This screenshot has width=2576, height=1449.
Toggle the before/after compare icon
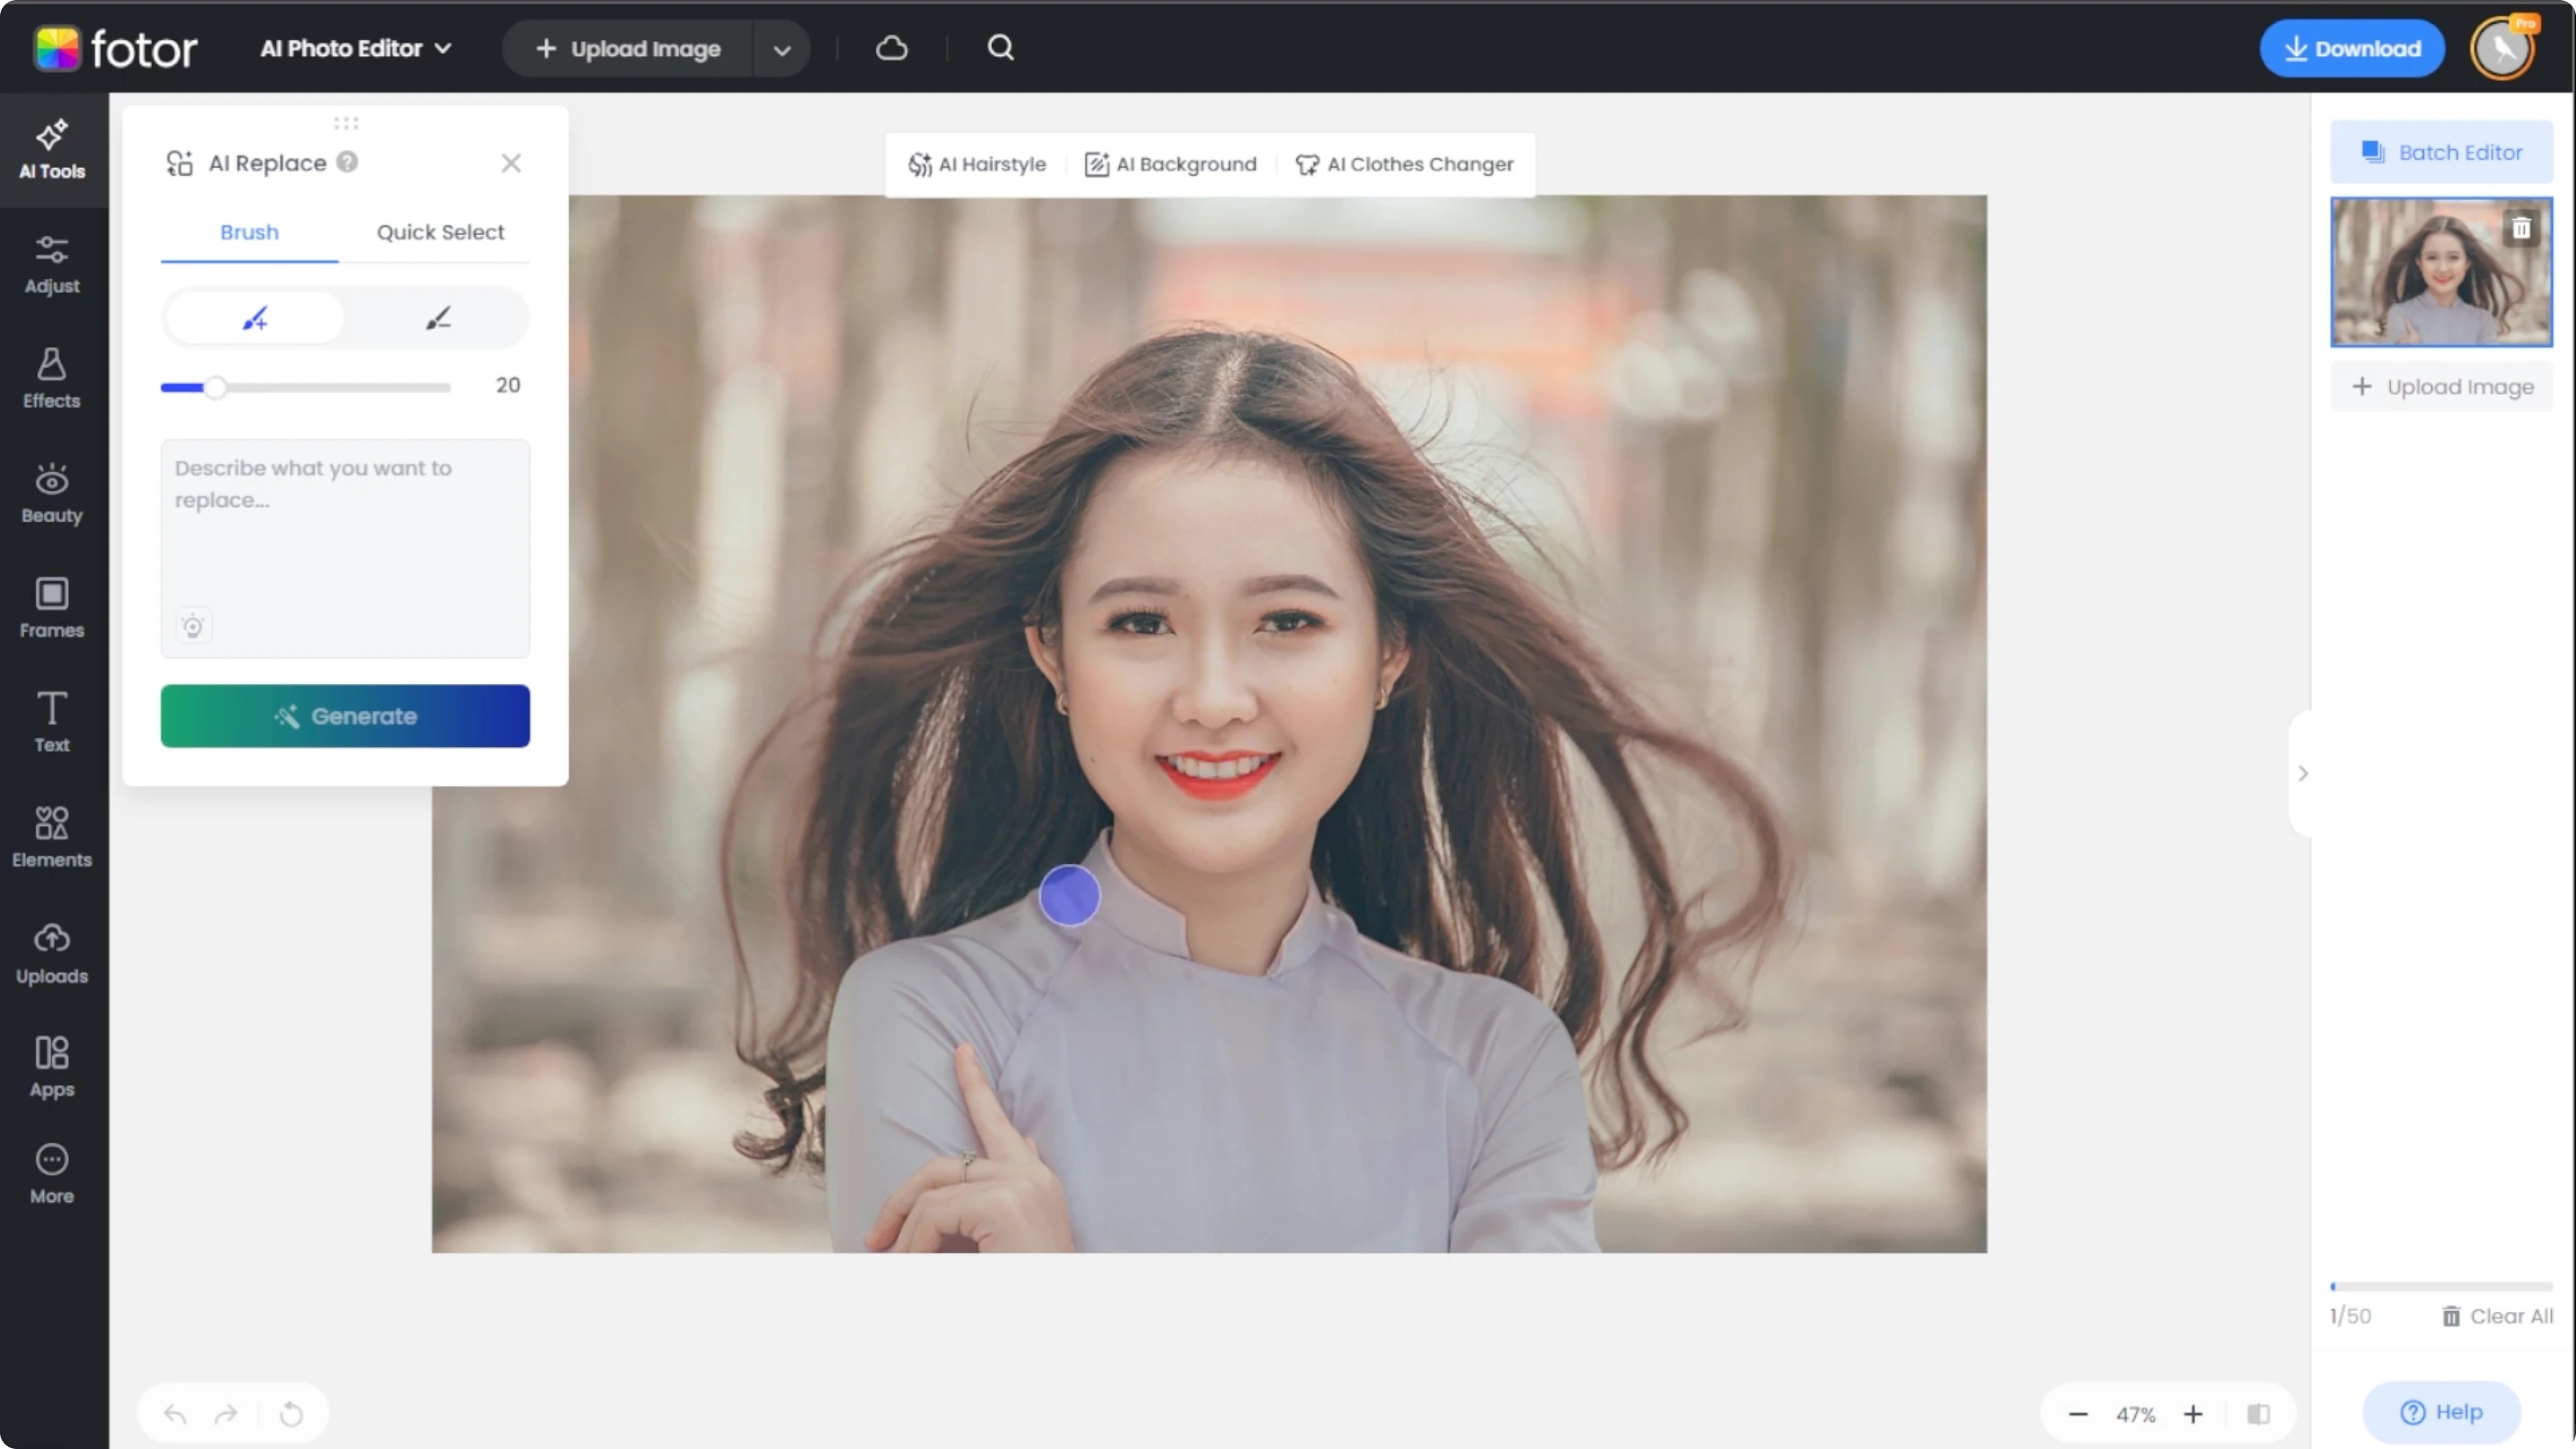tap(2258, 1414)
